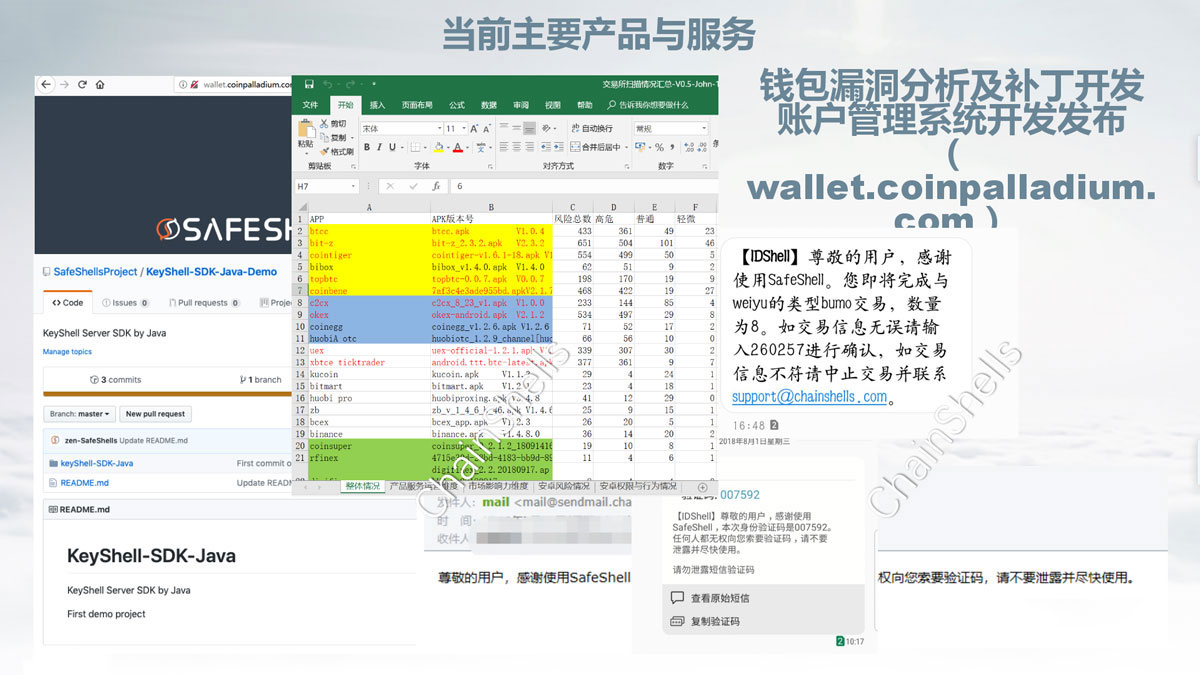This screenshot has width=1200, height=675.
Task: Pick the red font color A
Action: tap(457, 147)
